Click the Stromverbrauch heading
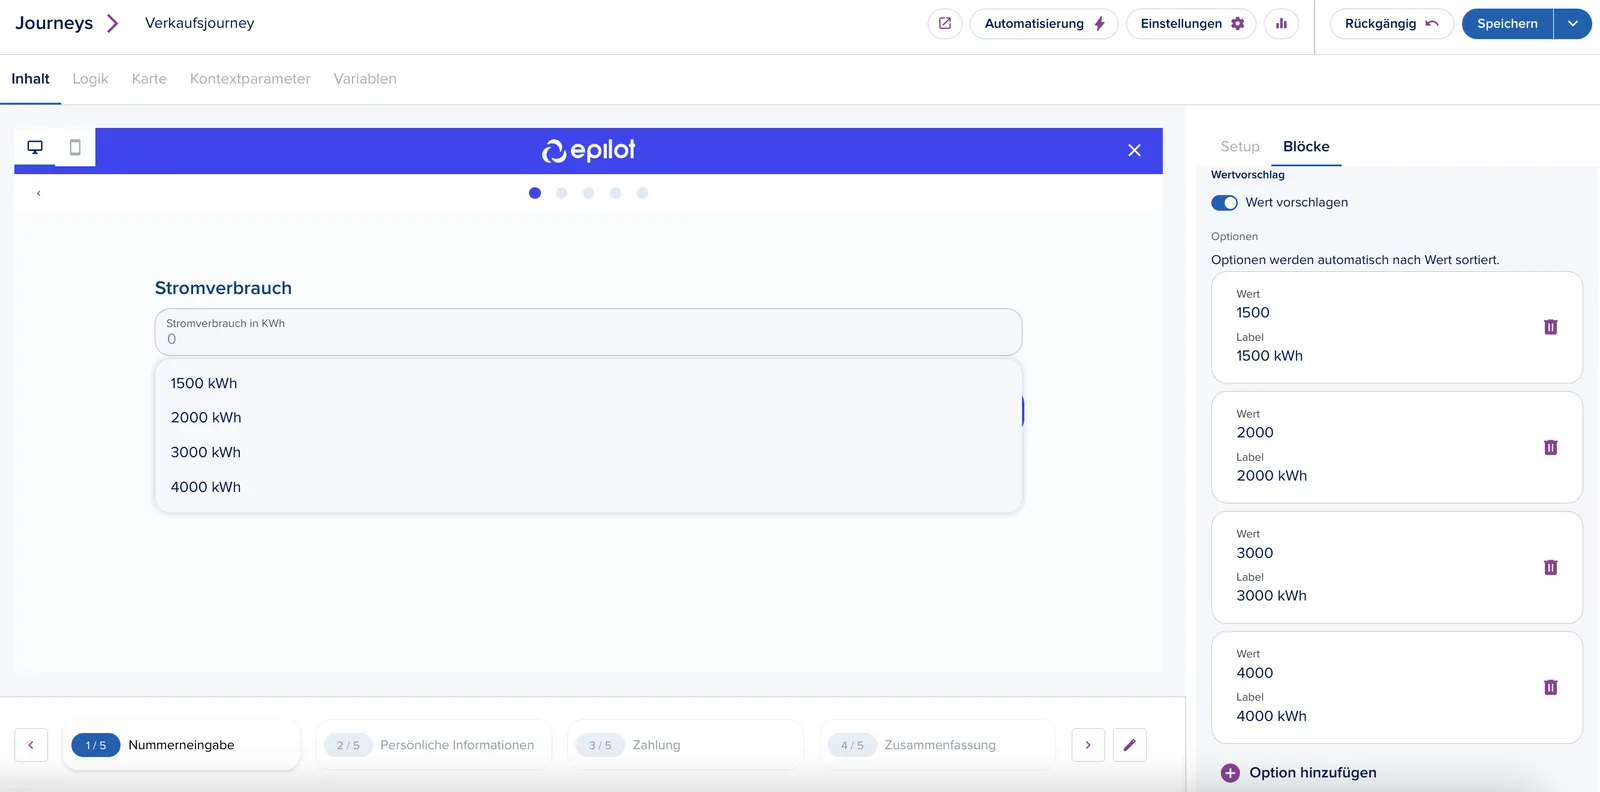The height and width of the screenshot is (792, 1600). 223,288
